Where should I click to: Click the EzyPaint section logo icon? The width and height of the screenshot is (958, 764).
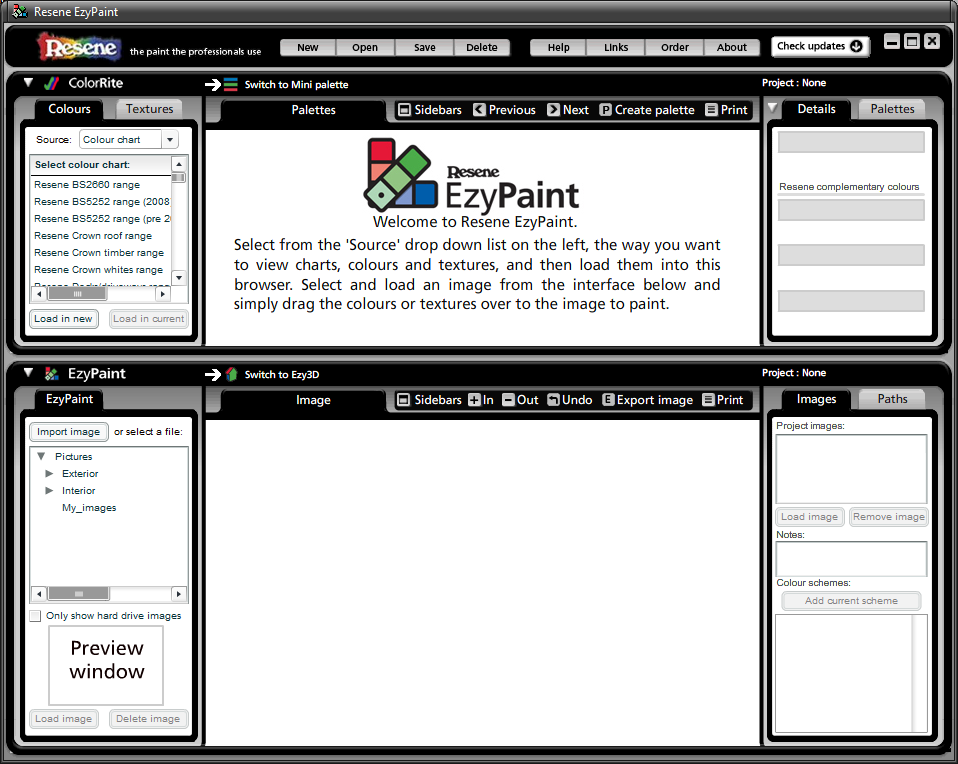pyautogui.click(x=52, y=373)
